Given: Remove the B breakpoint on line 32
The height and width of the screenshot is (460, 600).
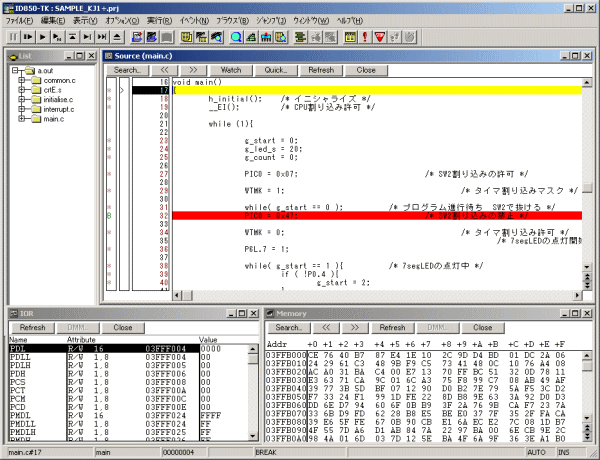Looking at the screenshot, I should point(109,216).
